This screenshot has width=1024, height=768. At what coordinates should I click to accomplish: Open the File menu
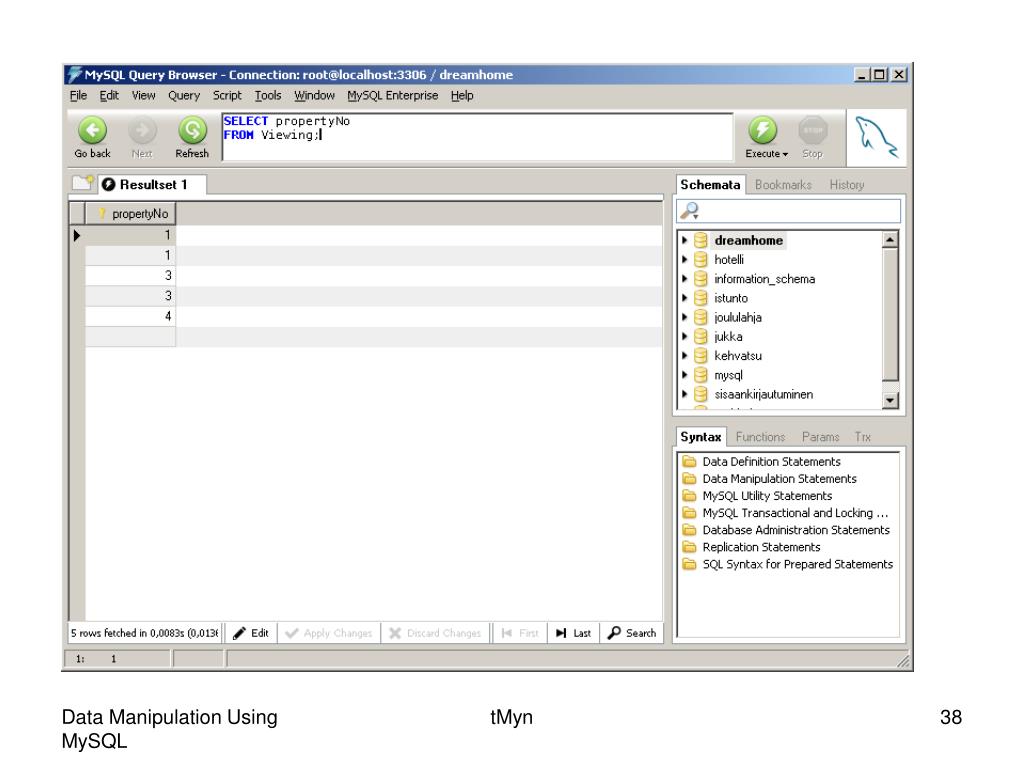[78, 95]
